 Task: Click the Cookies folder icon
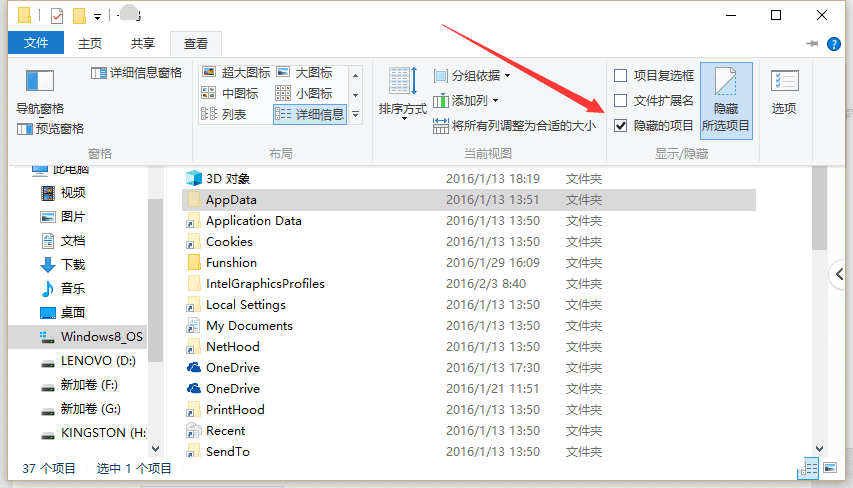pos(194,242)
